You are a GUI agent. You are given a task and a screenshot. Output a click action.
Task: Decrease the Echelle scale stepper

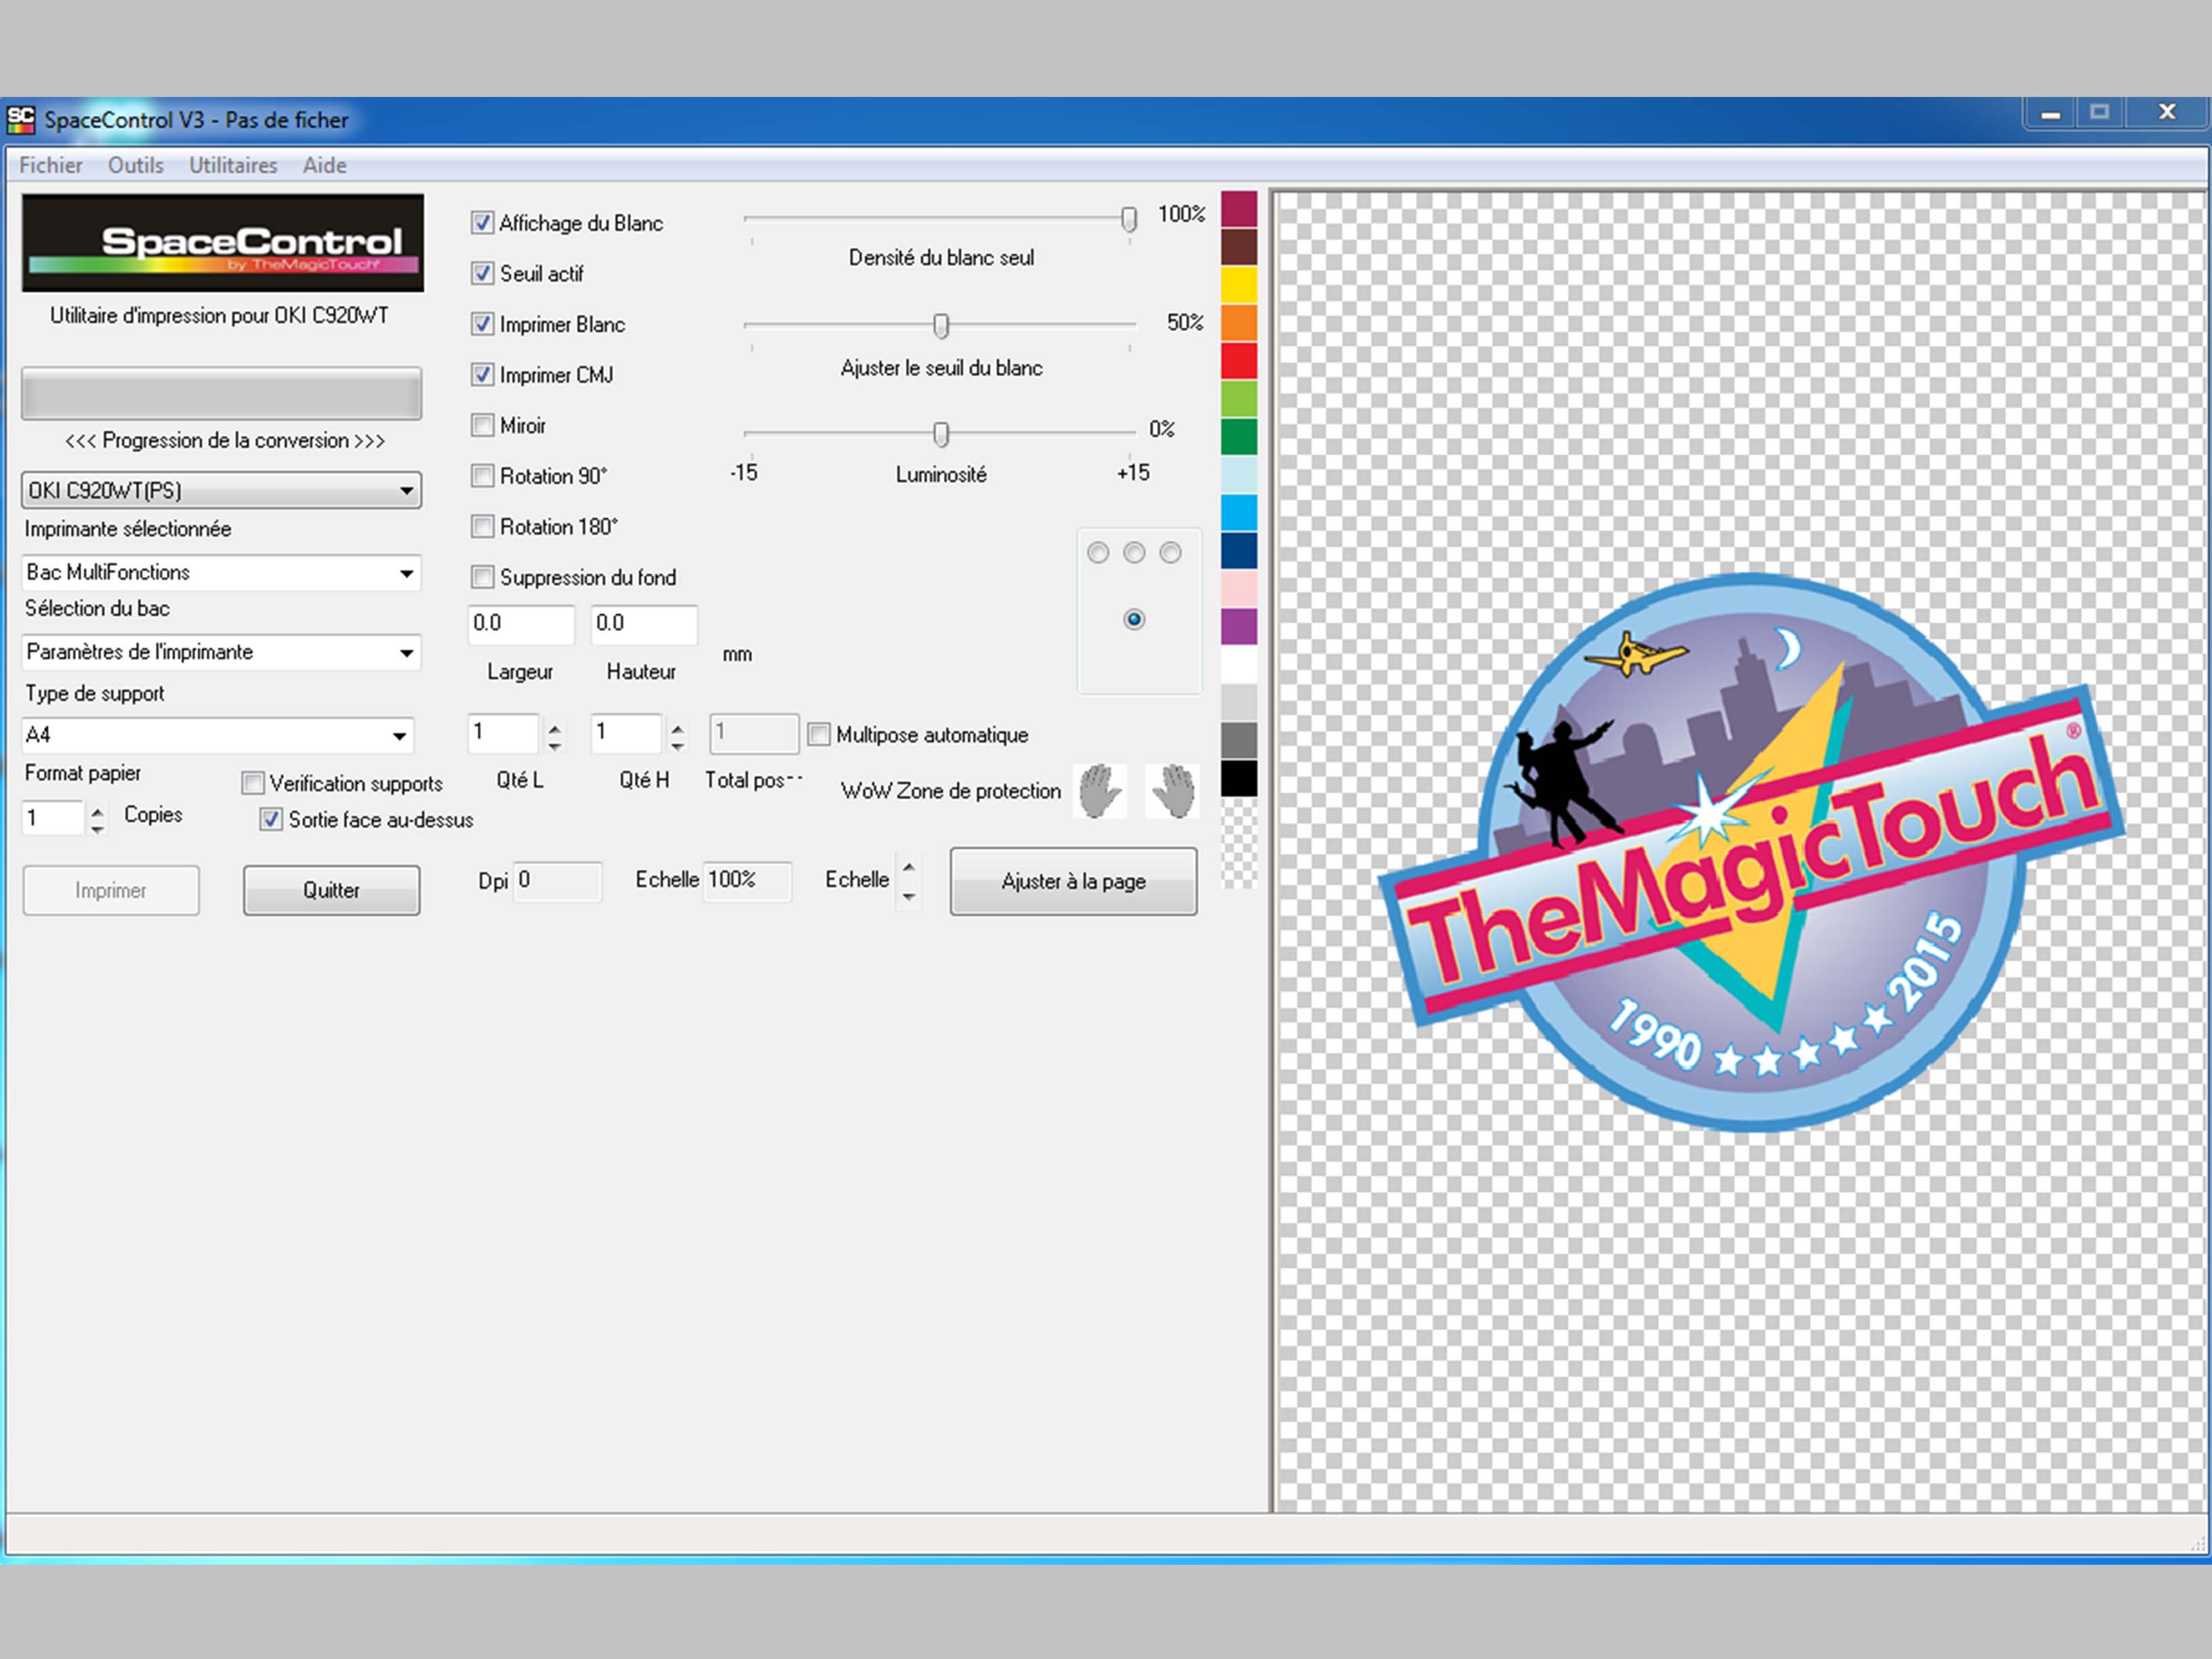coord(908,896)
